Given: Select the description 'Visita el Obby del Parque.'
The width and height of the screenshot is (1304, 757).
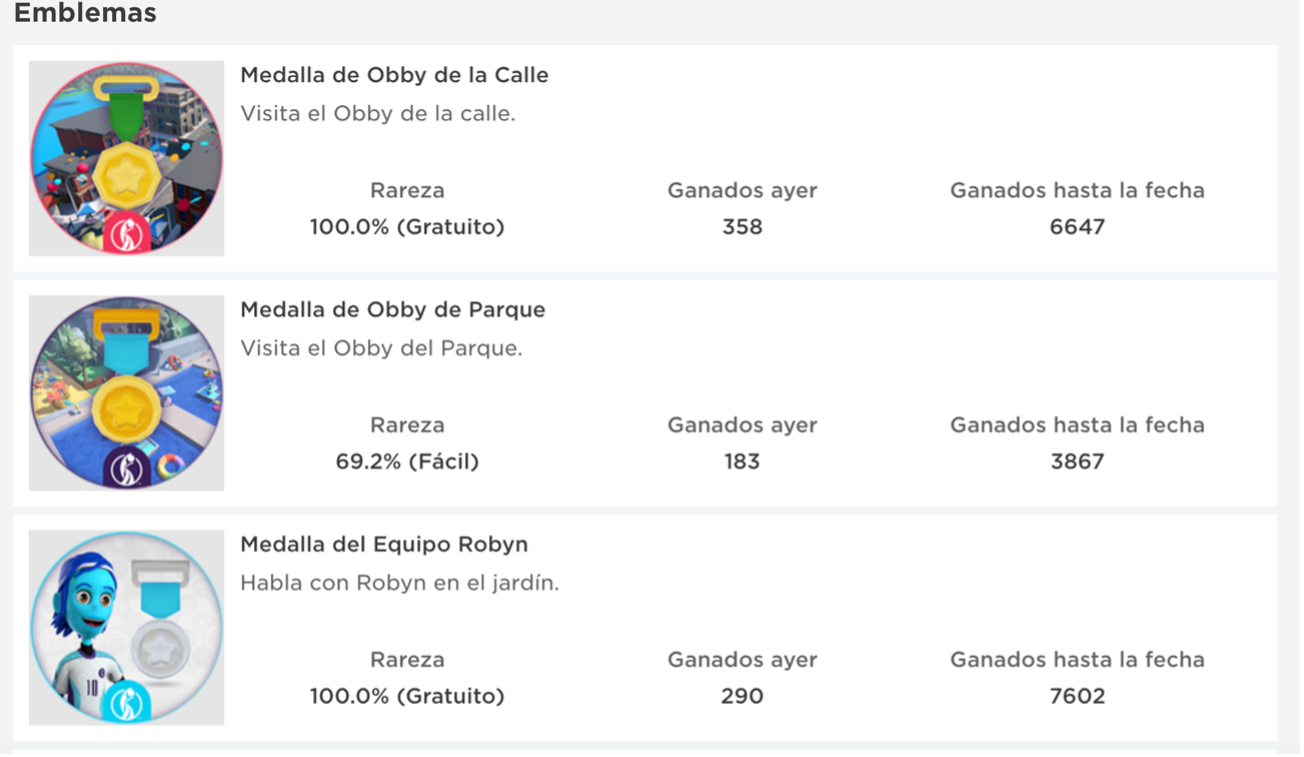Looking at the screenshot, I should tap(381, 348).
